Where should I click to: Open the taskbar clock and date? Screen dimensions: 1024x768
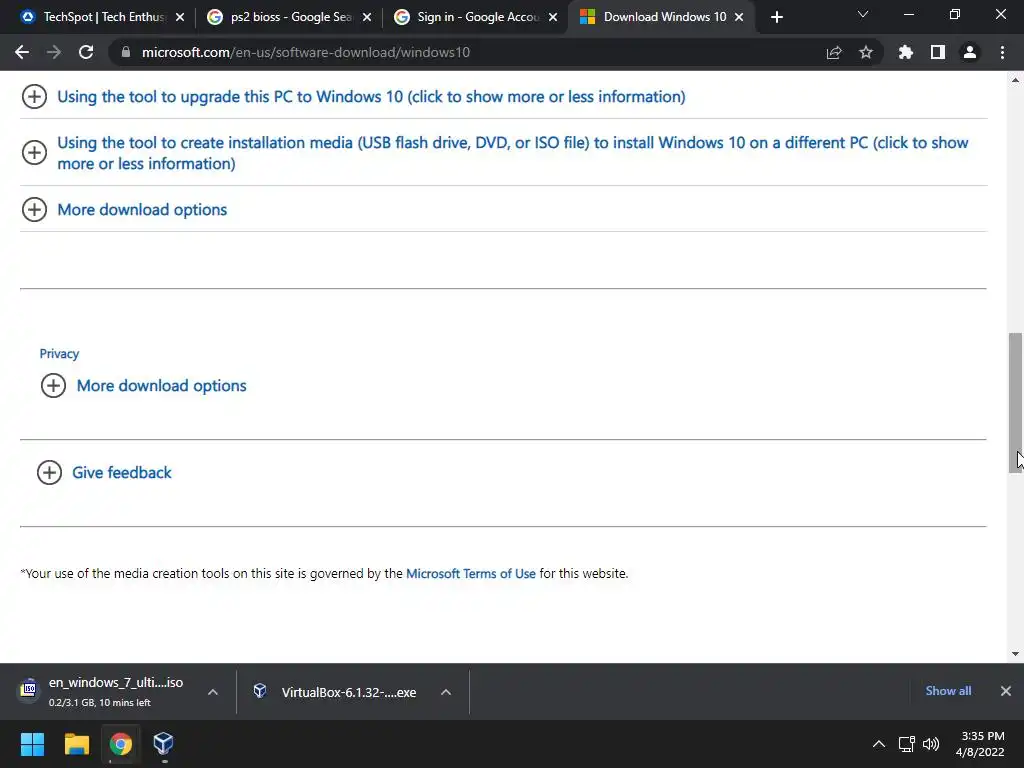pyautogui.click(x=980, y=744)
